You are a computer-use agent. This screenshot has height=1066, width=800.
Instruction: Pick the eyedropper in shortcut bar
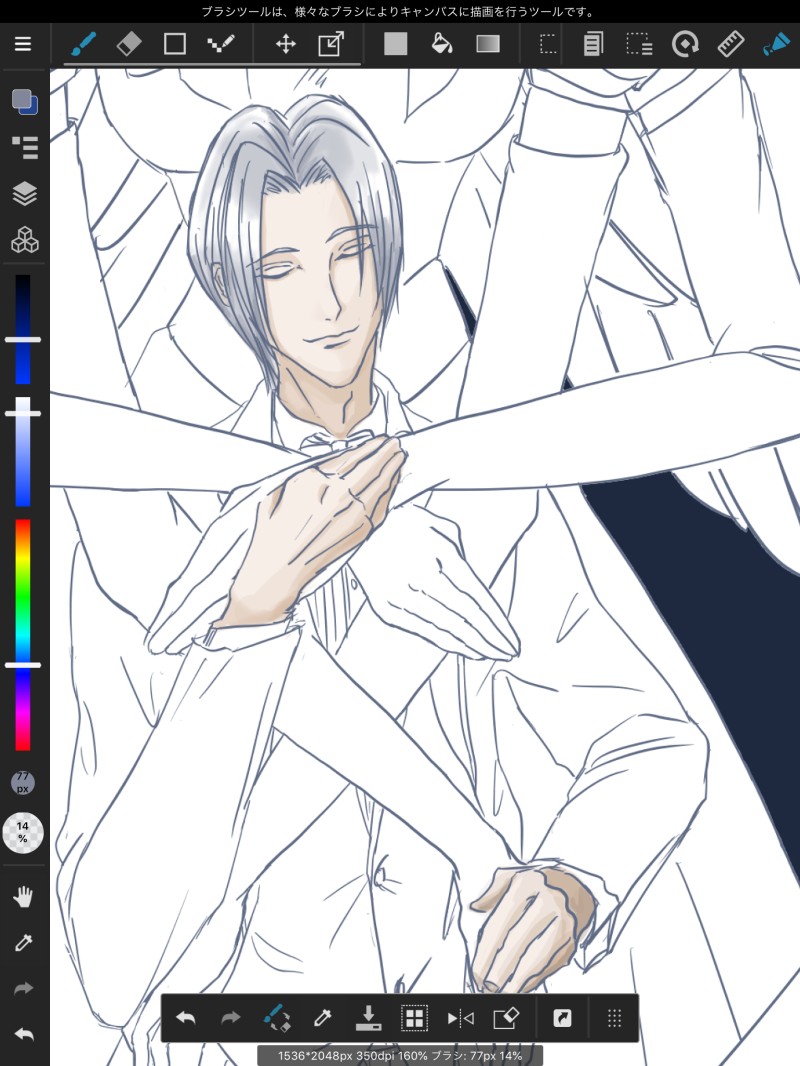pos(322,1018)
